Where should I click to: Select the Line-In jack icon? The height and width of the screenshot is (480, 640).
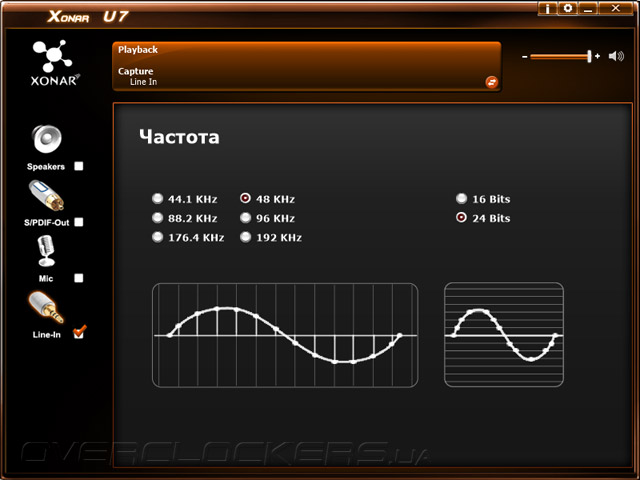(46, 307)
